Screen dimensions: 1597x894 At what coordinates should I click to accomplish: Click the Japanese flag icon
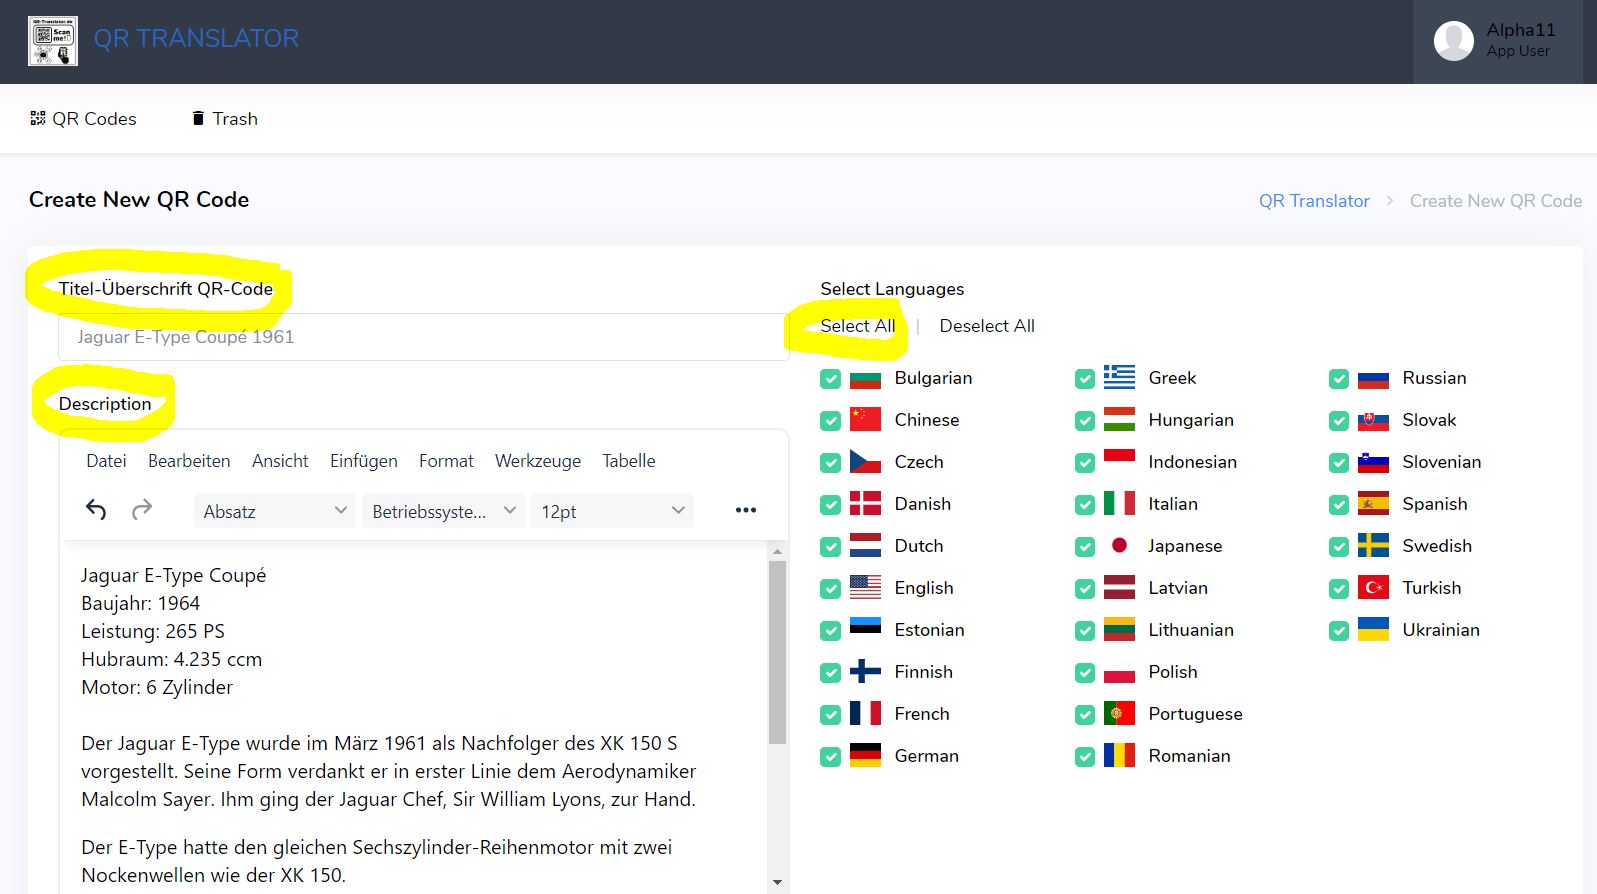[x=1119, y=546]
